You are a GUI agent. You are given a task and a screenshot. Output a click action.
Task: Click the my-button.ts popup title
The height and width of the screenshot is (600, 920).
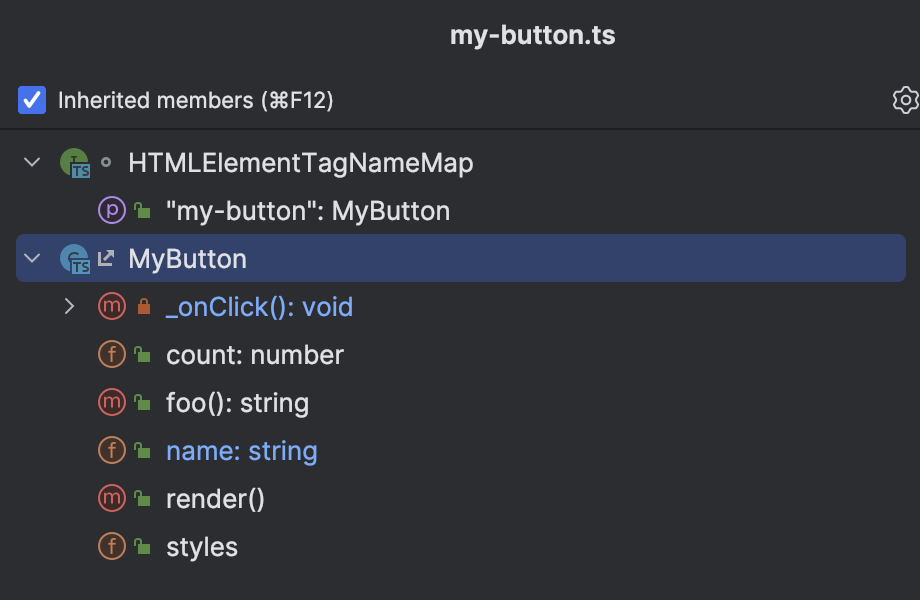tap(532, 37)
